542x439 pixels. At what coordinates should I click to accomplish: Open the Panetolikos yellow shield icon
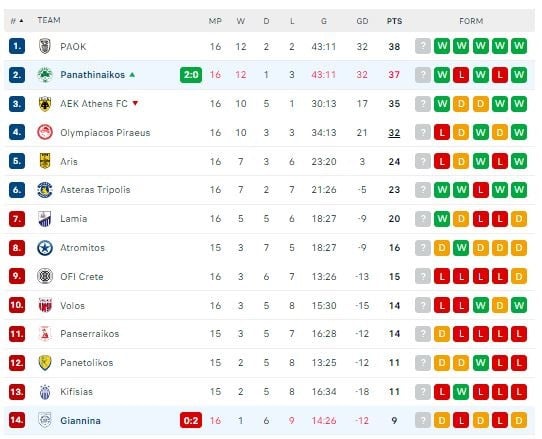pos(45,363)
